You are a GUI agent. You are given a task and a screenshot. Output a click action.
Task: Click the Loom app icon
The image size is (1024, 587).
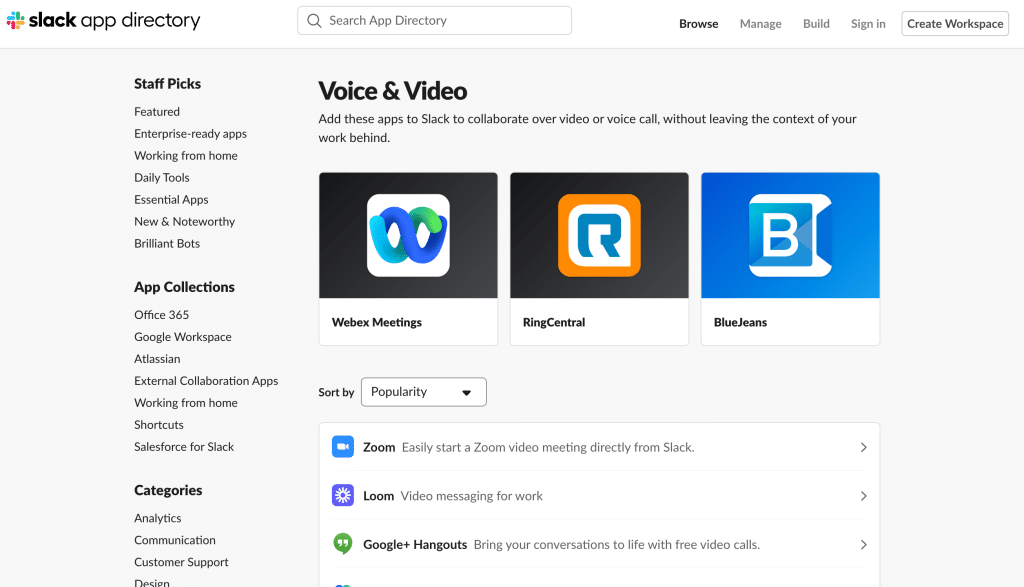point(343,496)
